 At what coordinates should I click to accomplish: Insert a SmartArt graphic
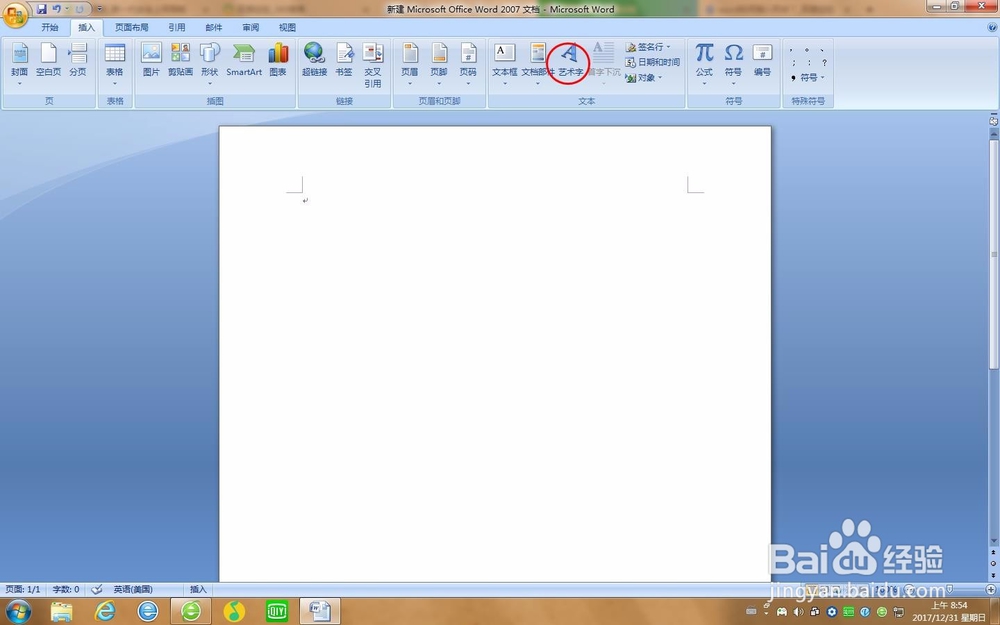click(x=244, y=61)
